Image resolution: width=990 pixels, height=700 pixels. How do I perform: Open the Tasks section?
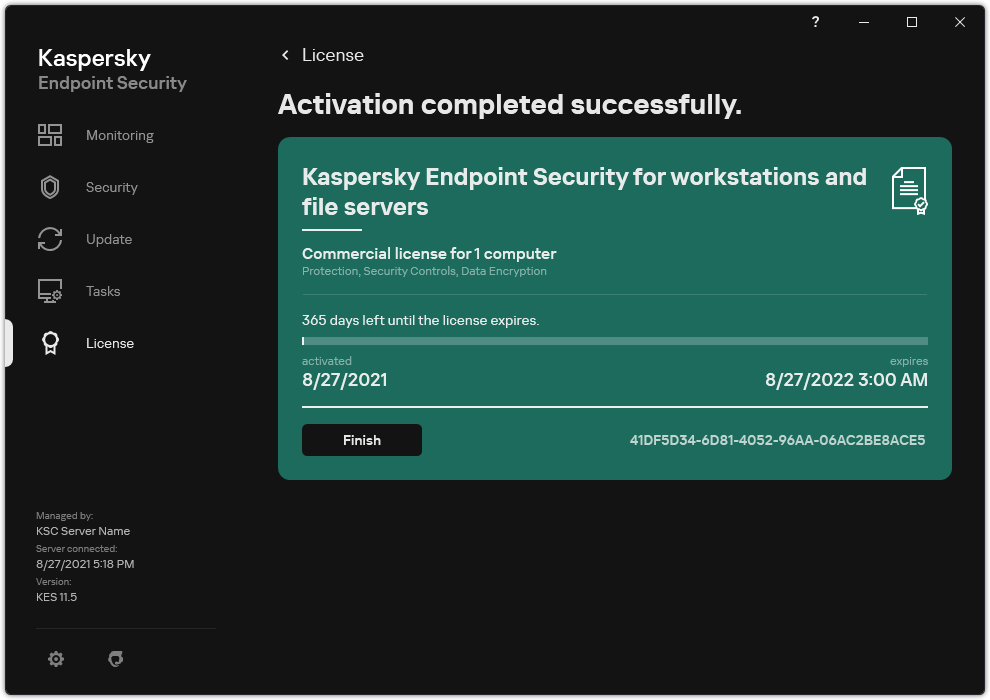click(x=103, y=291)
